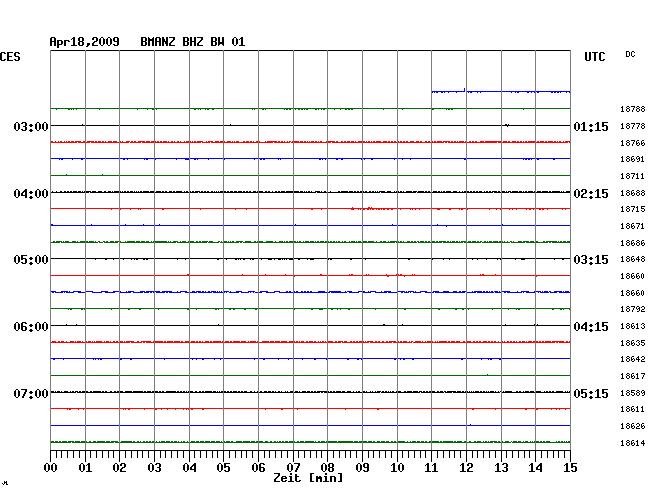
Task: Click the DC value '18671'
Action: [x=633, y=226]
